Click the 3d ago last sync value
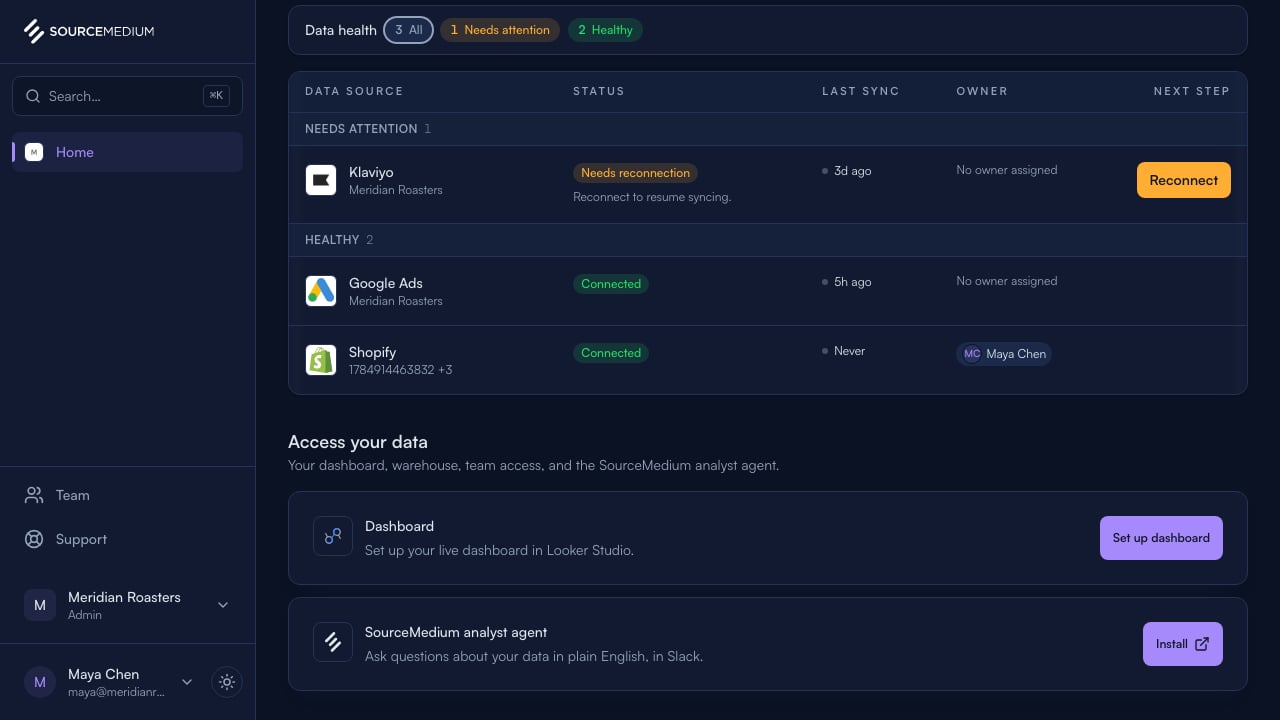1280x720 pixels. click(x=852, y=171)
